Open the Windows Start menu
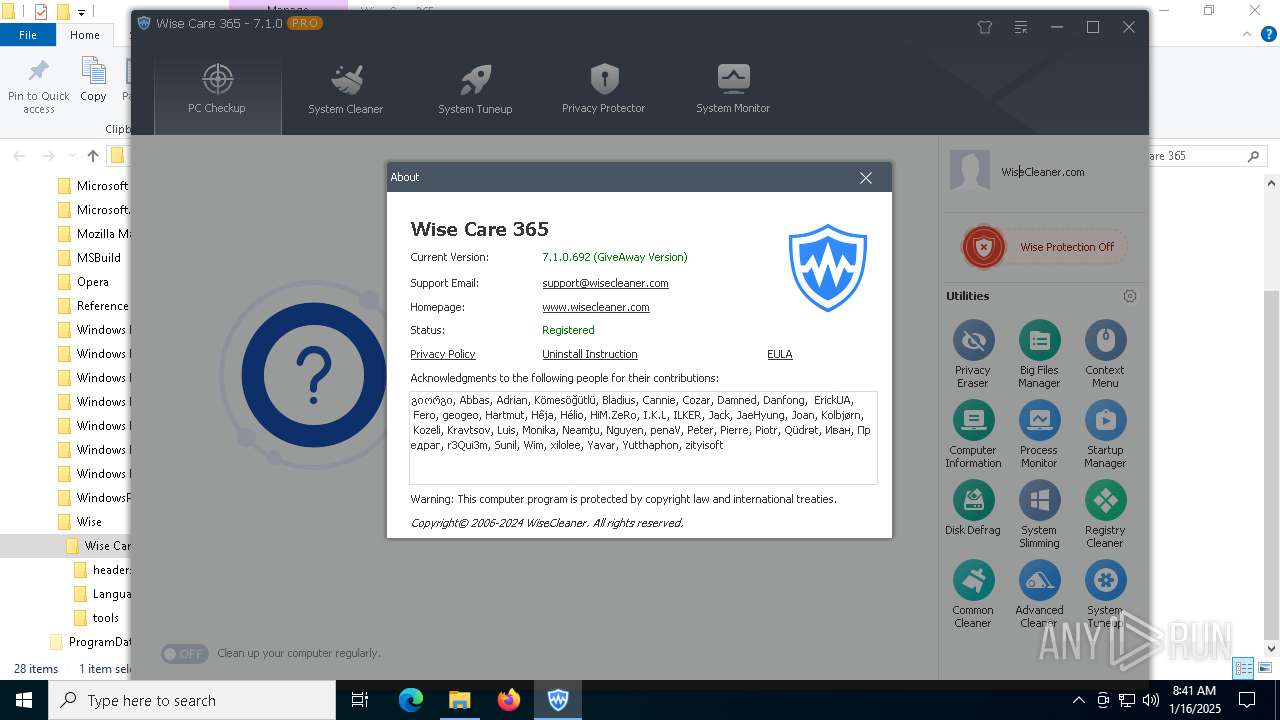The image size is (1280, 720). tap(23, 700)
